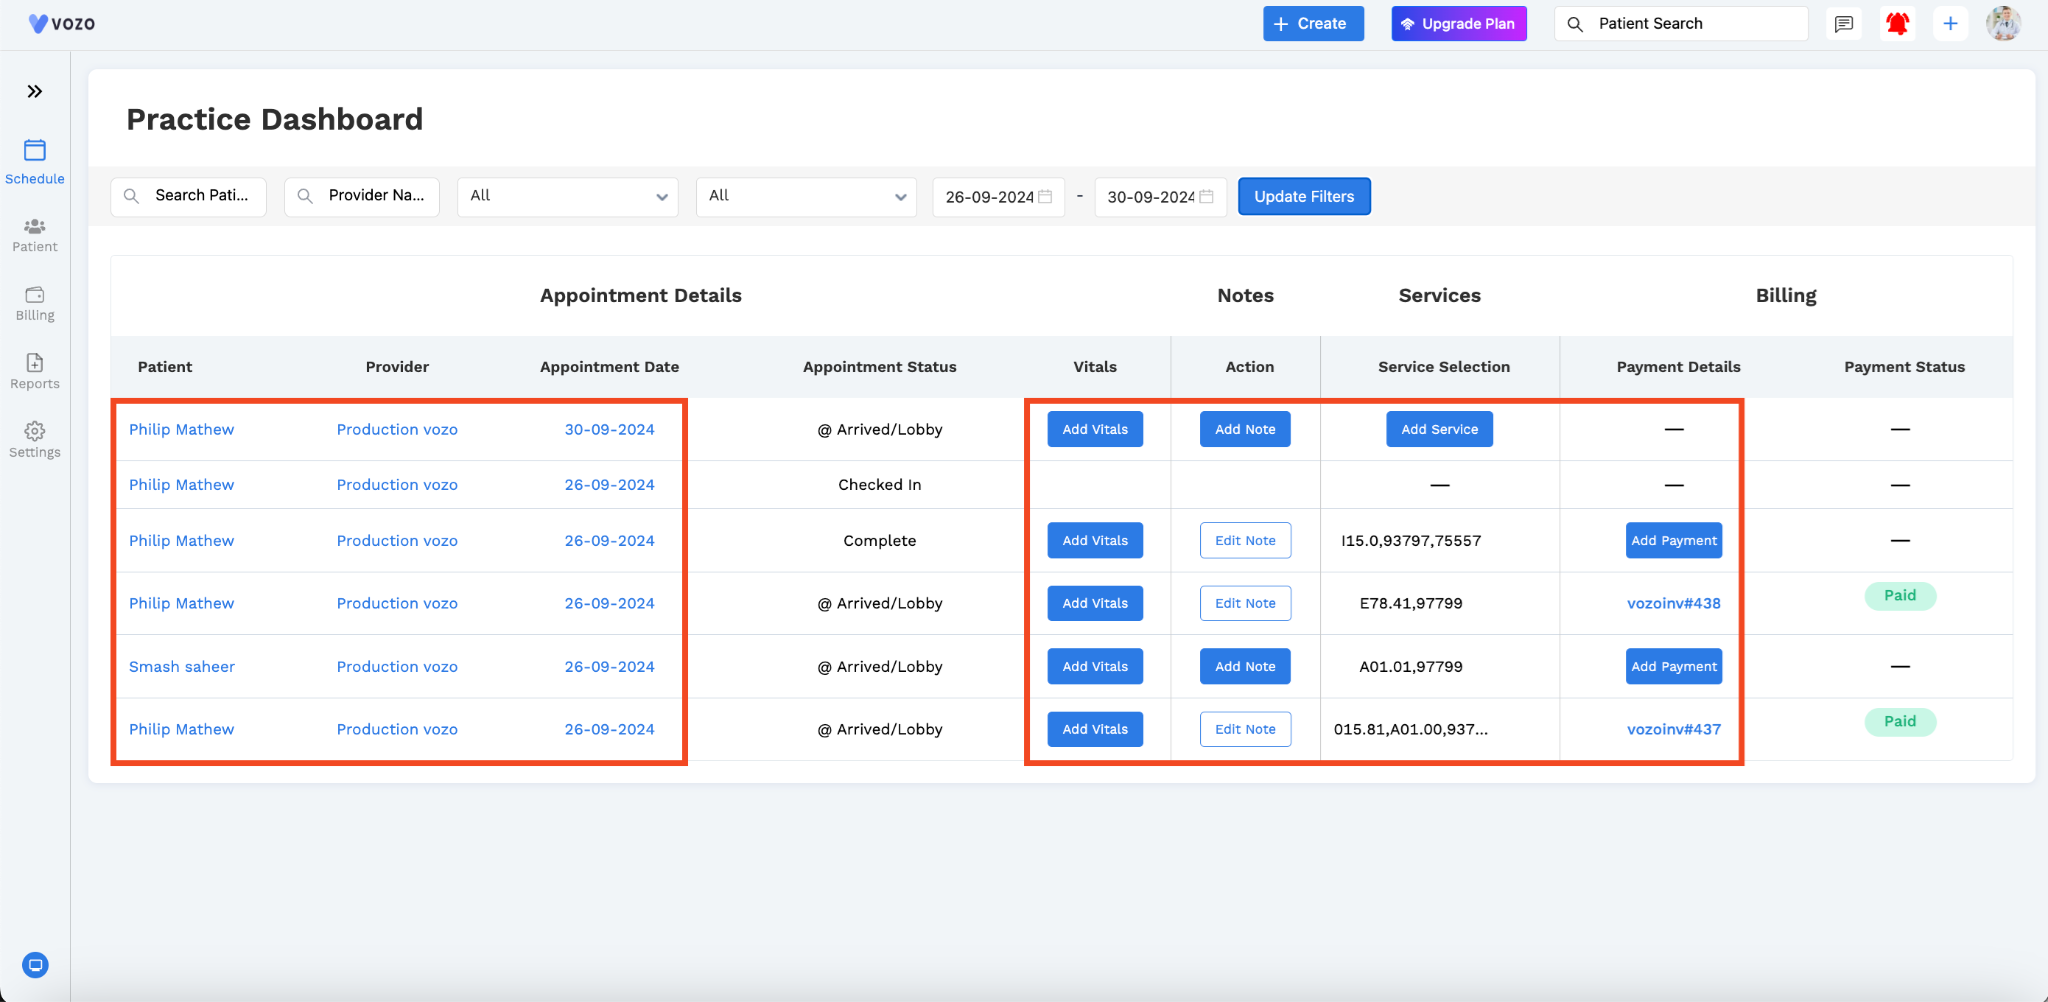Click Add Vitals in the vozoinv#438 row

click(1095, 603)
